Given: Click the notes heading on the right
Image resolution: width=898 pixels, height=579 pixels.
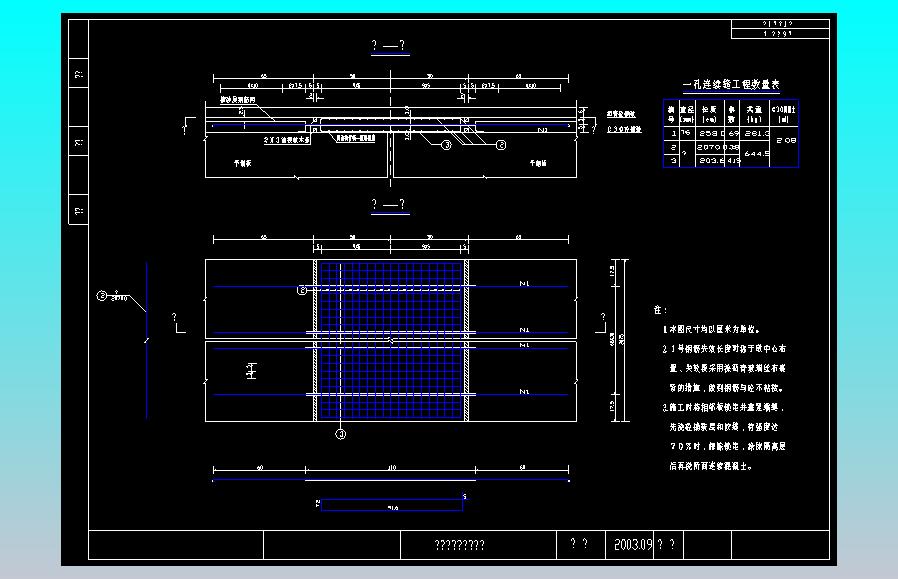Looking at the screenshot, I should point(659,311).
